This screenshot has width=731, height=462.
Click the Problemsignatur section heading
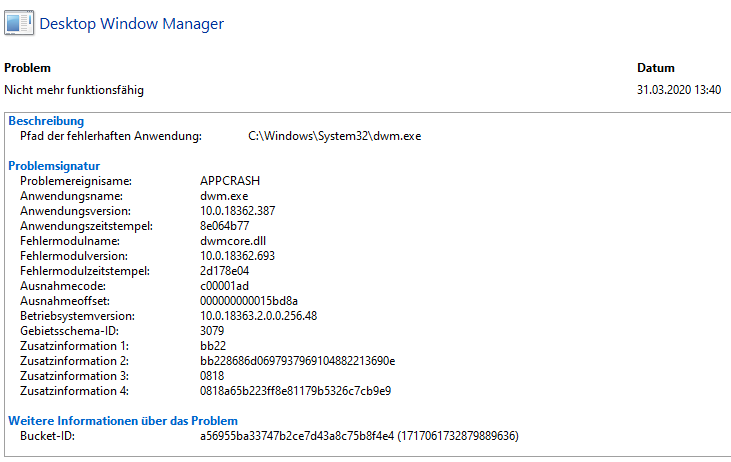coord(54,166)
